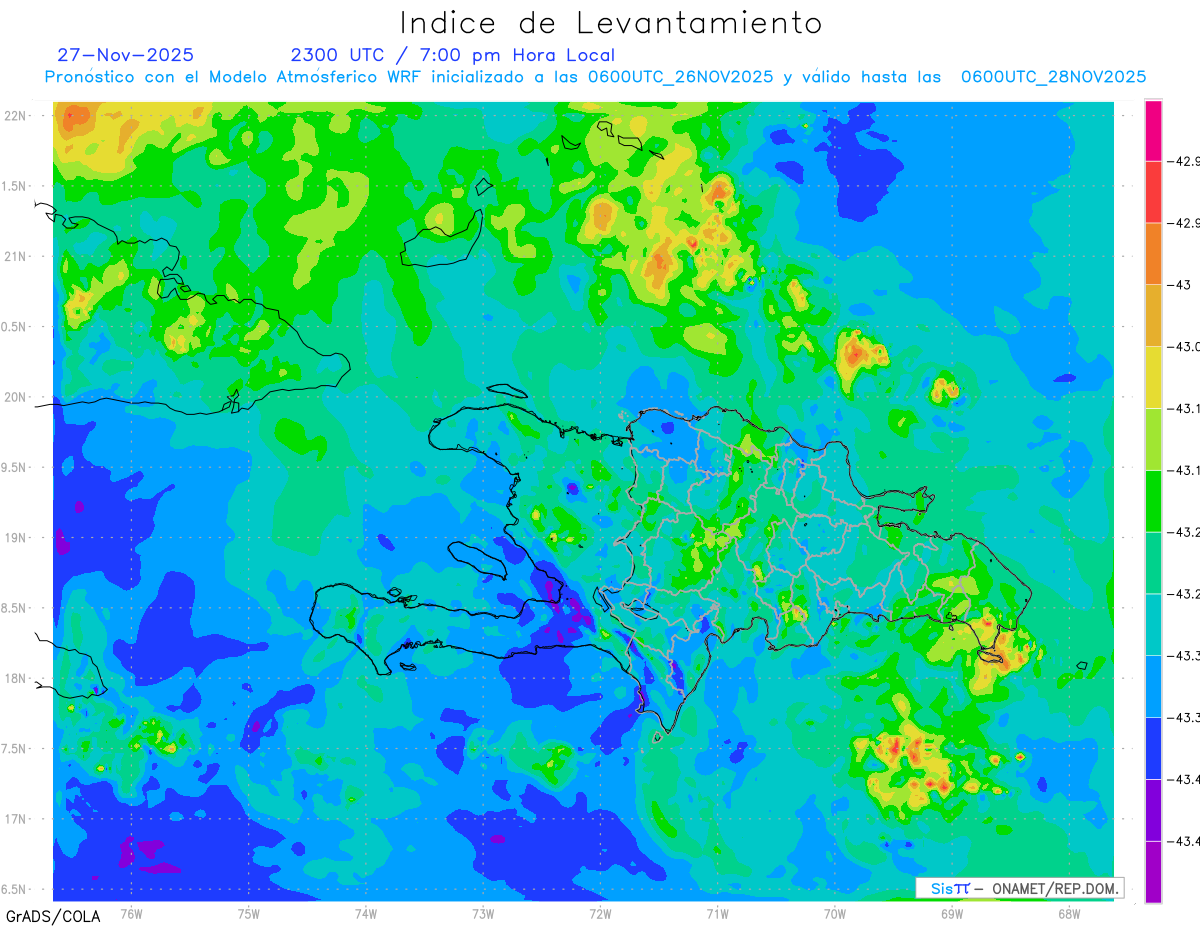Image resolution: width=1200 pixels, height=927 pixels.
Task: Pick the yellow swatch in the color scale
Action: coord(1153,377)
